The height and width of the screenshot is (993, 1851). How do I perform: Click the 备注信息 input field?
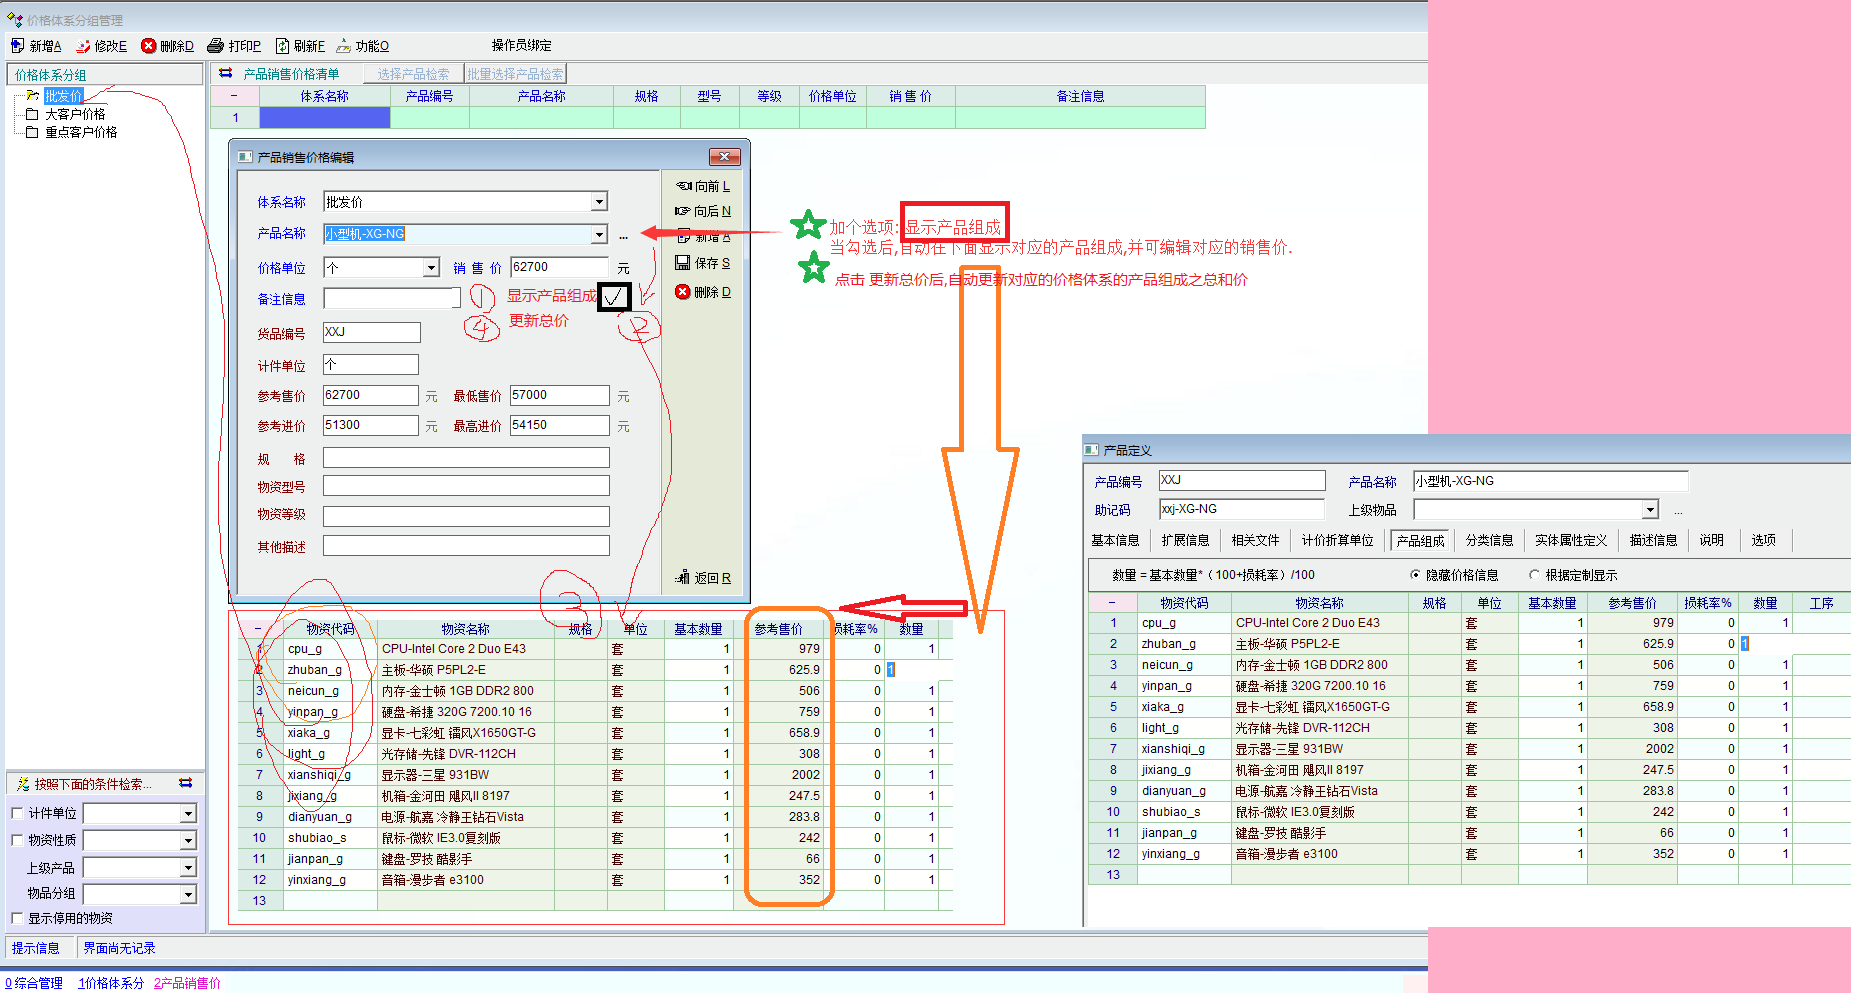(x=391, y=299)
